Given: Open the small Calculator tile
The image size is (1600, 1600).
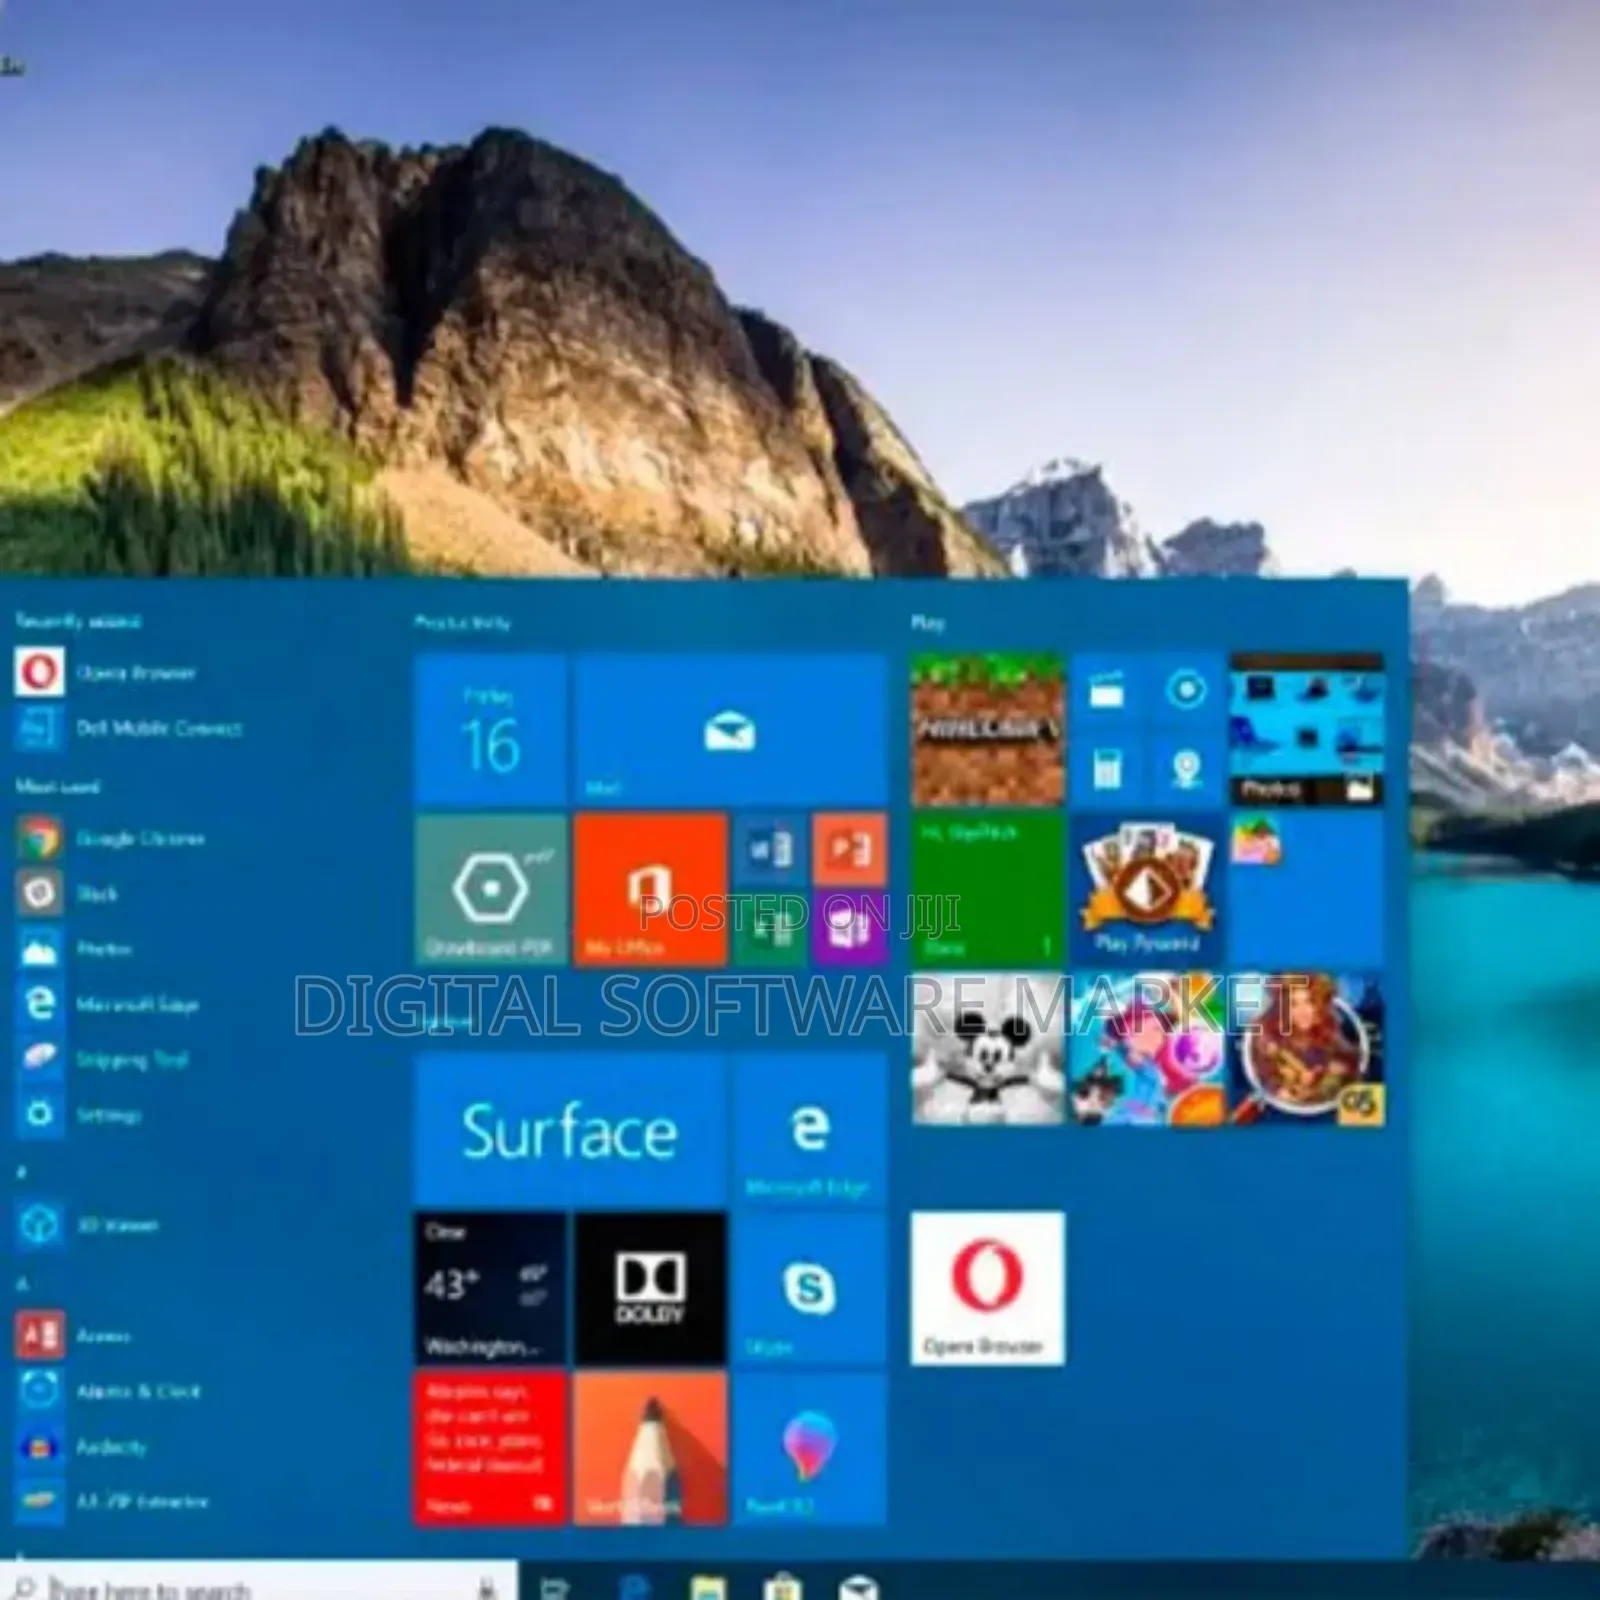Looking at the screenshot, I should click(1107, 769).
